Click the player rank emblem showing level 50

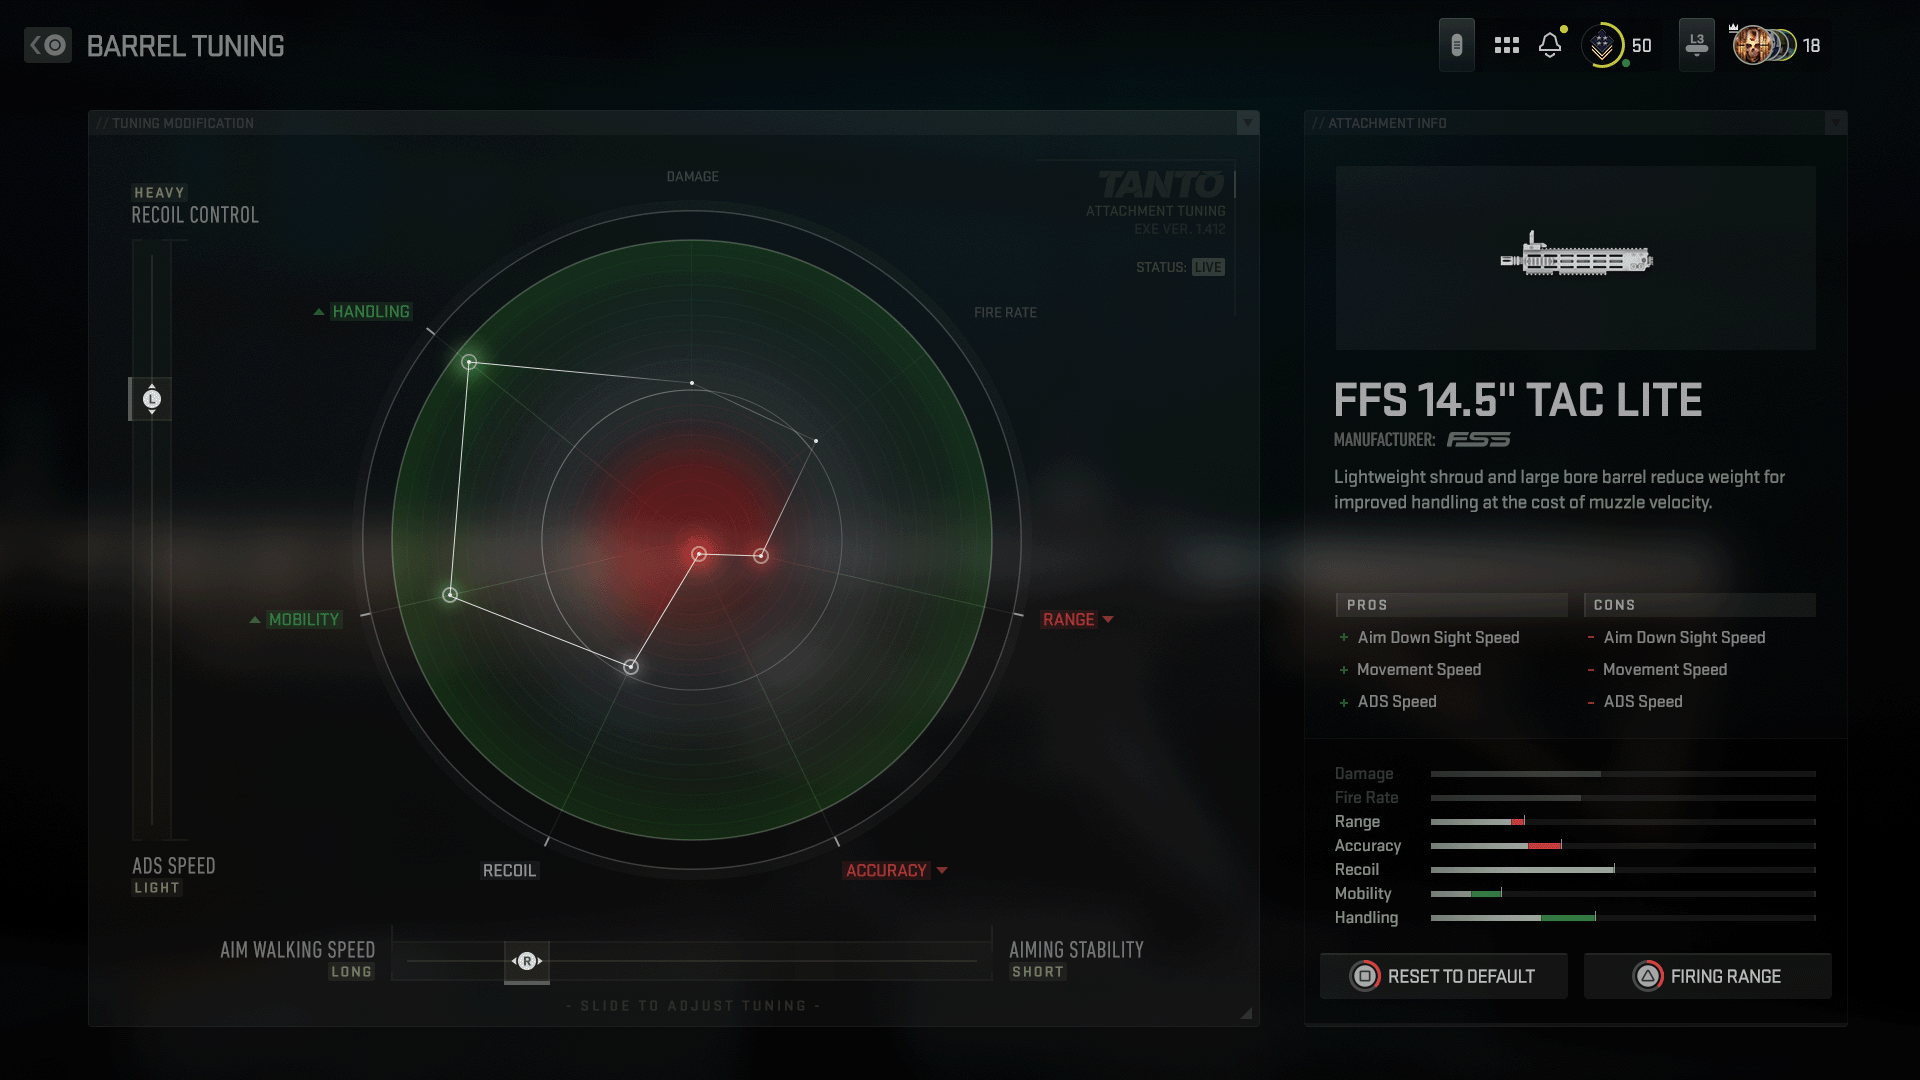[x=1602, y=45]
